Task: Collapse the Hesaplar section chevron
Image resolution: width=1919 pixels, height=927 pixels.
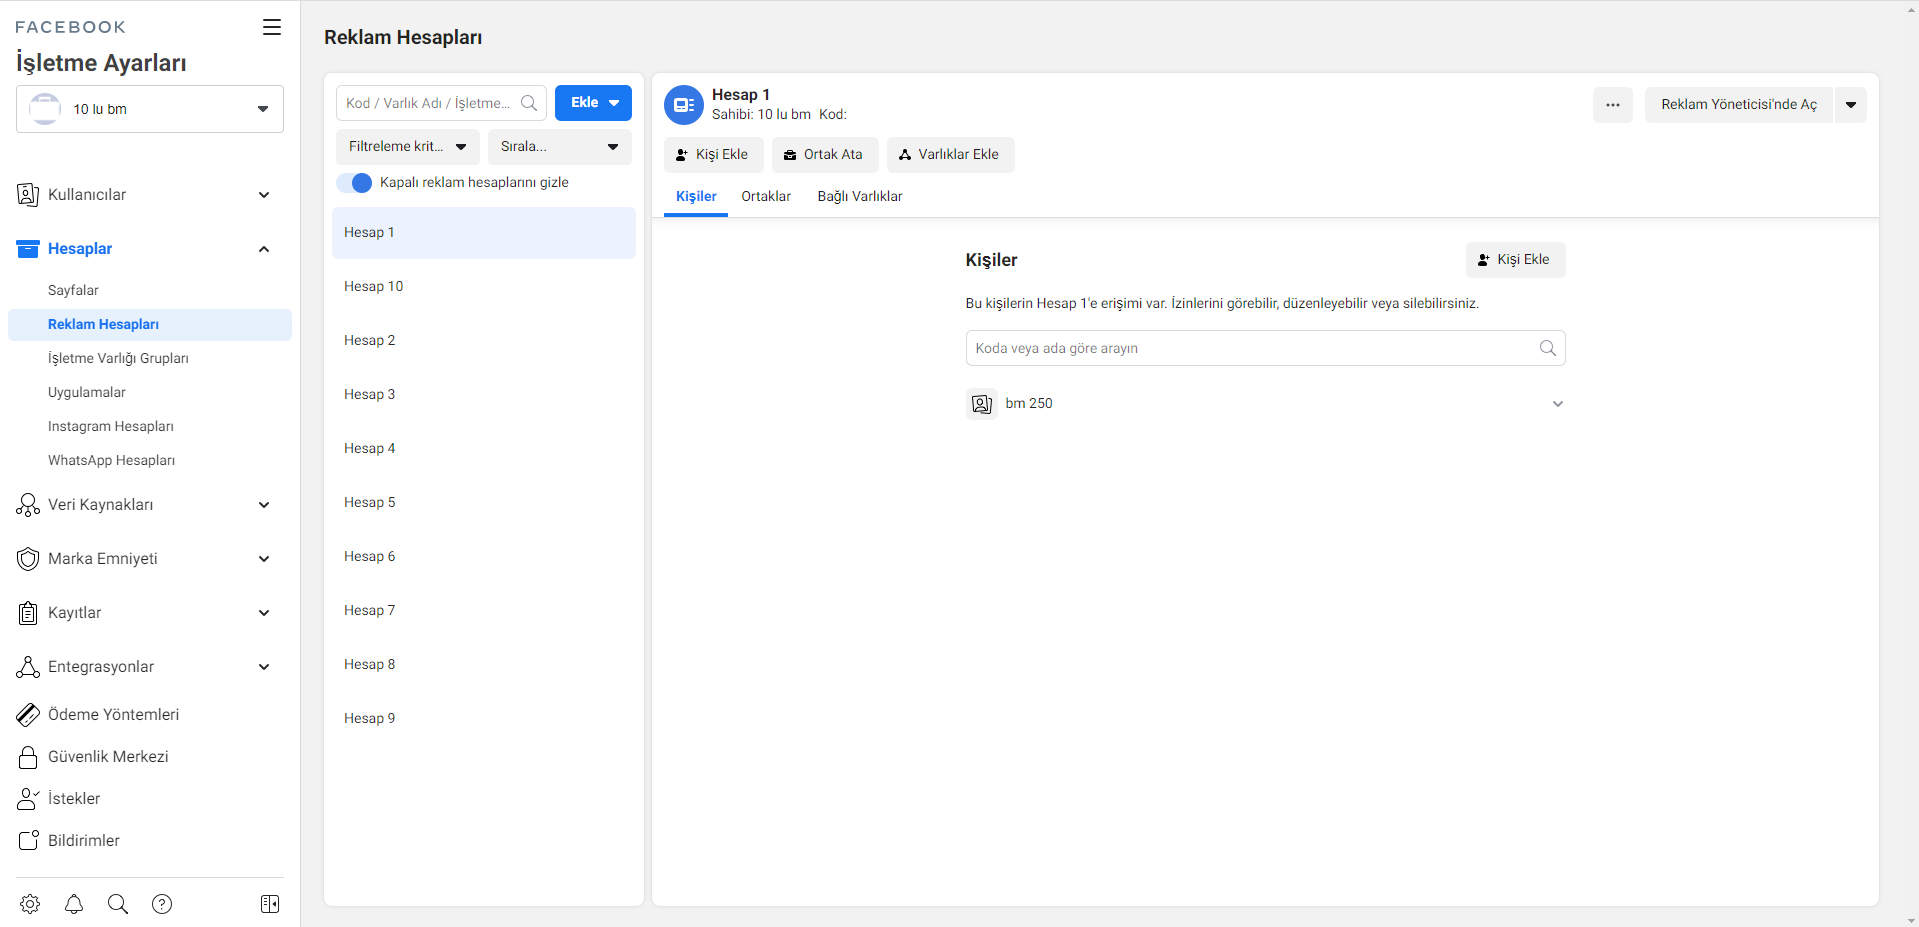Action: pos(264,249)
